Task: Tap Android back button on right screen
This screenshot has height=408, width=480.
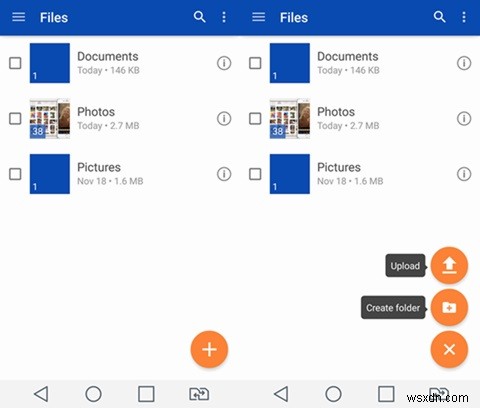Action: coord(281,394)
